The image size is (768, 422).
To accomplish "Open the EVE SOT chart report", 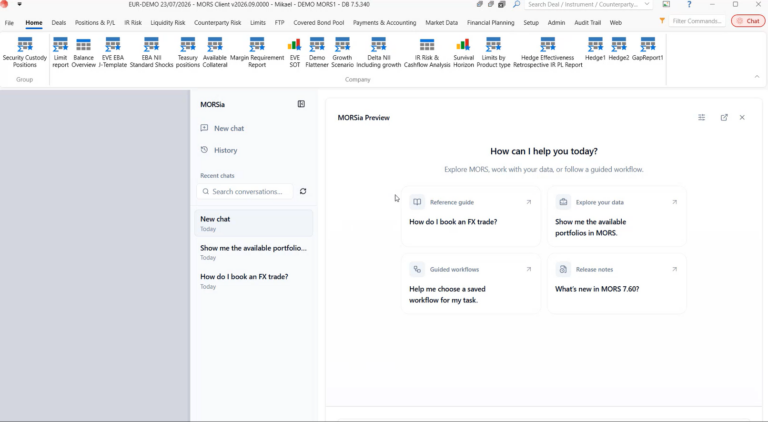I will pos(294,52).
